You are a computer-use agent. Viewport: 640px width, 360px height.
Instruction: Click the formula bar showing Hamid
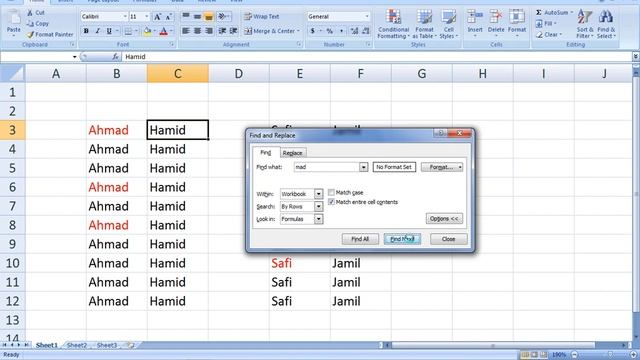point(376,57)
